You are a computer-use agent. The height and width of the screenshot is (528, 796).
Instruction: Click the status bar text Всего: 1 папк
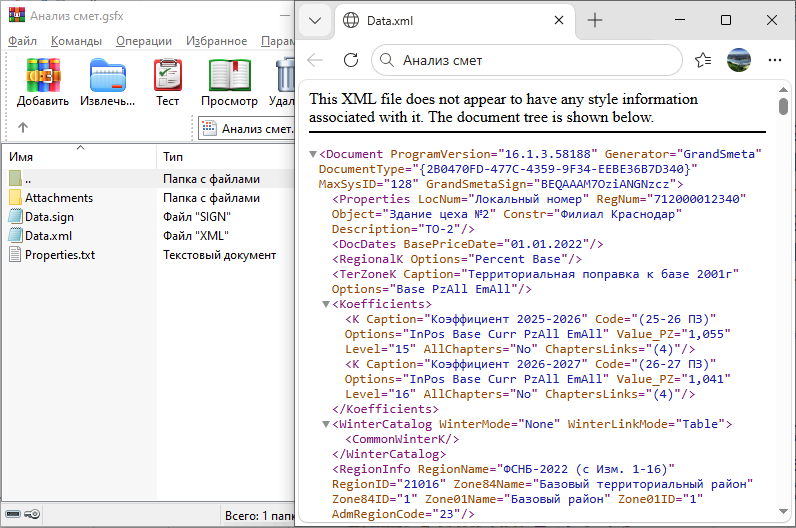259,516
